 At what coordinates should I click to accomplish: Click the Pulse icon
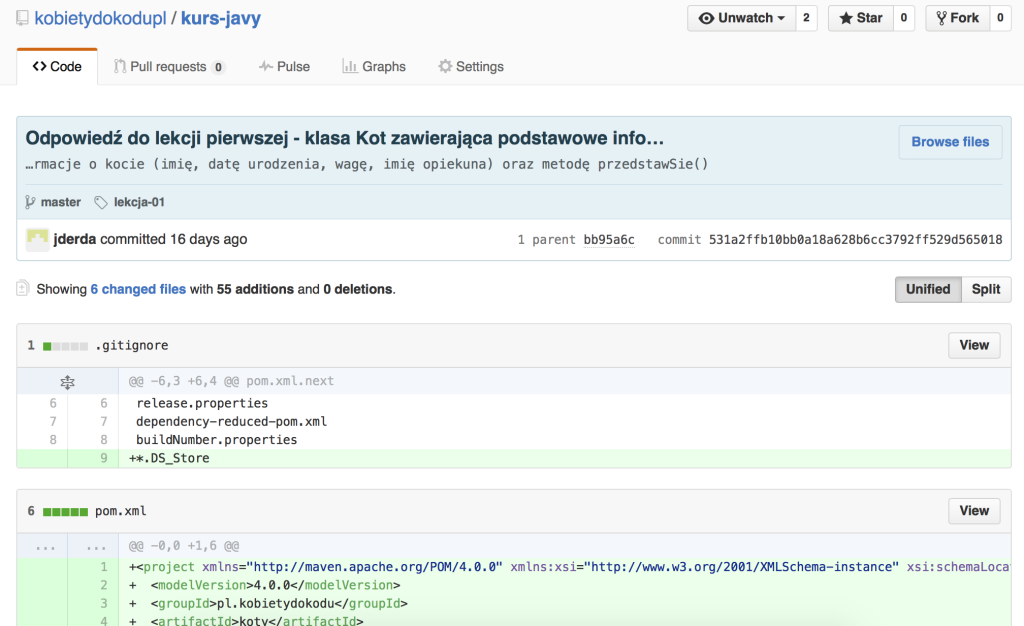[266, 66]
